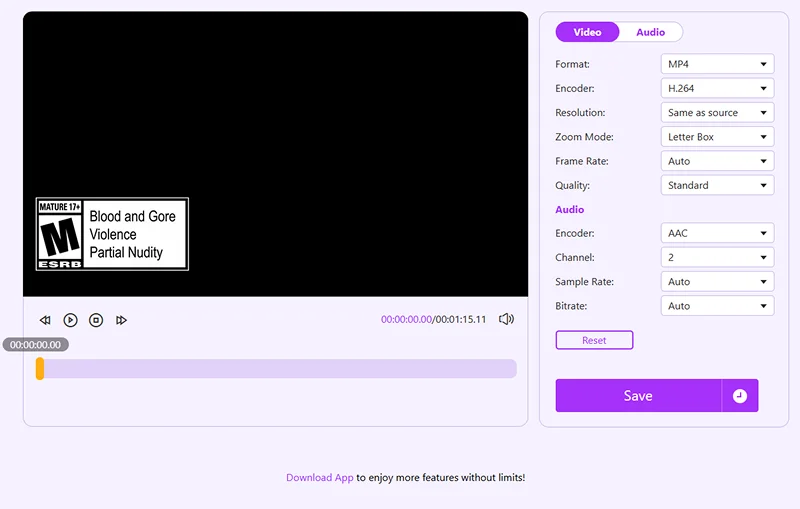Click the rewind playback icon
This screenshot has width=800, height=509.
pyautogui.click(x=45, y=320)
